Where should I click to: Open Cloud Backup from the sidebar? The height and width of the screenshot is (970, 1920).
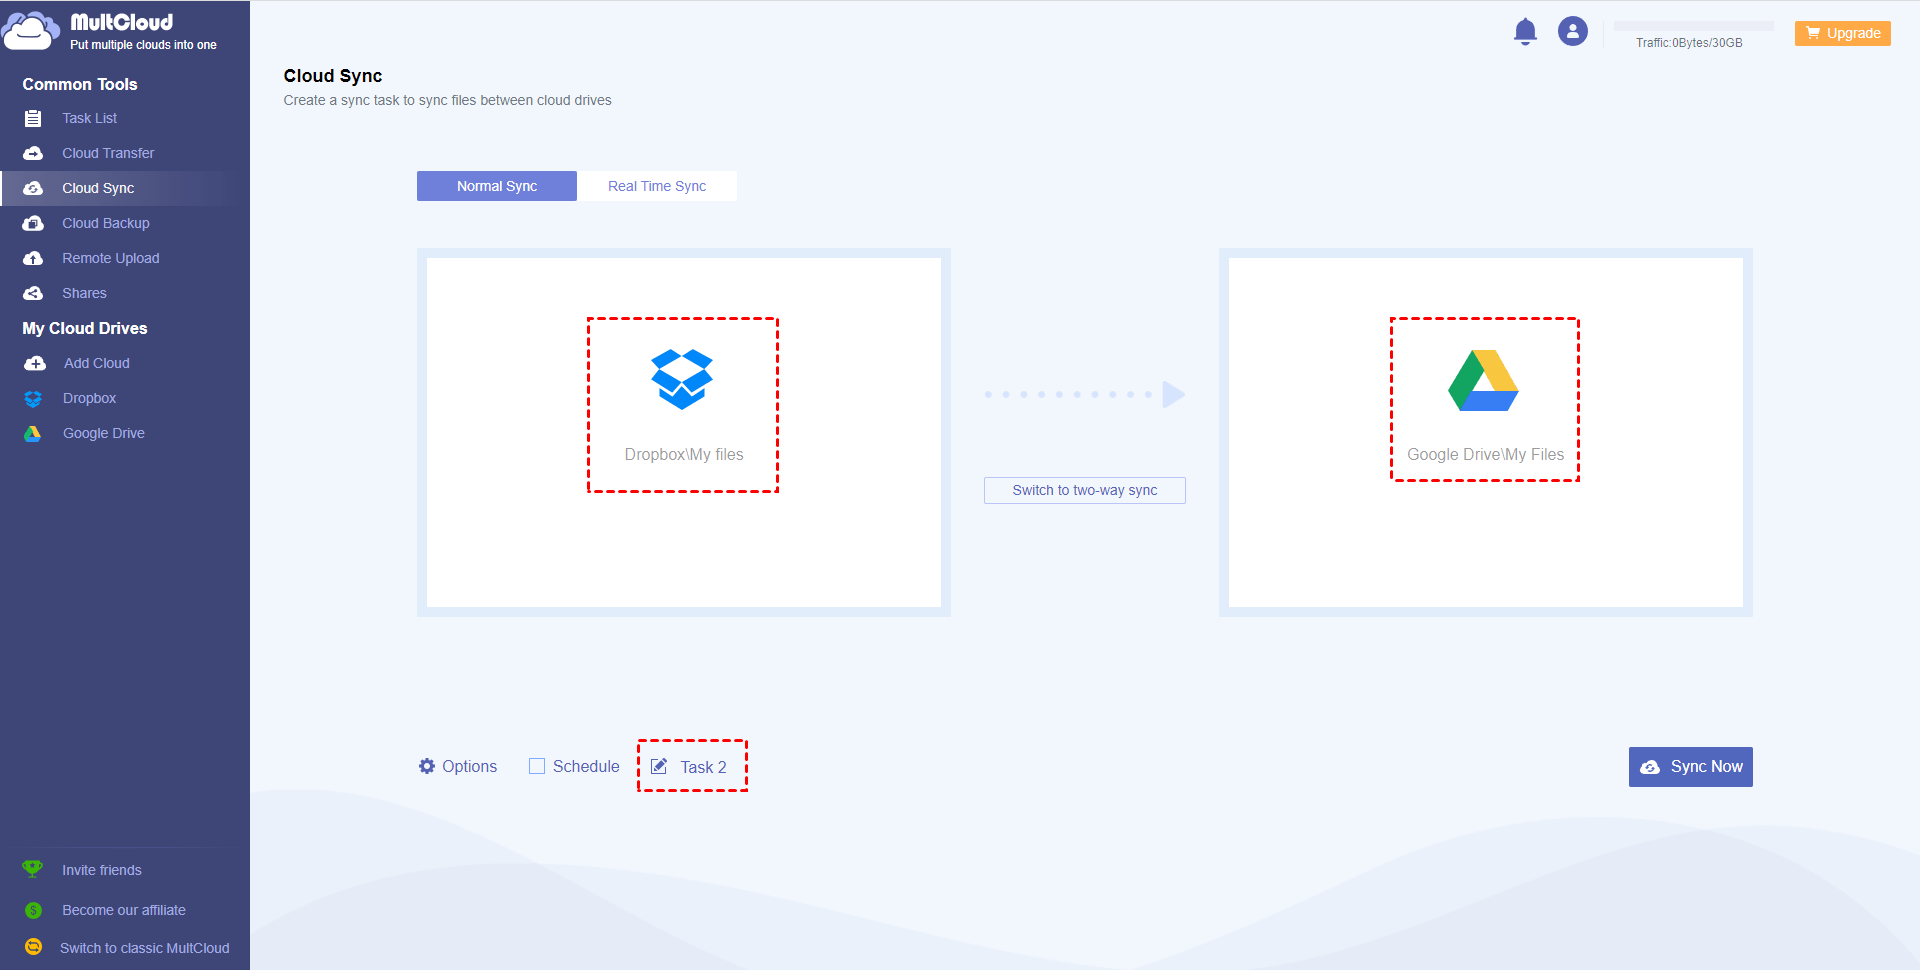coord(106,223)
